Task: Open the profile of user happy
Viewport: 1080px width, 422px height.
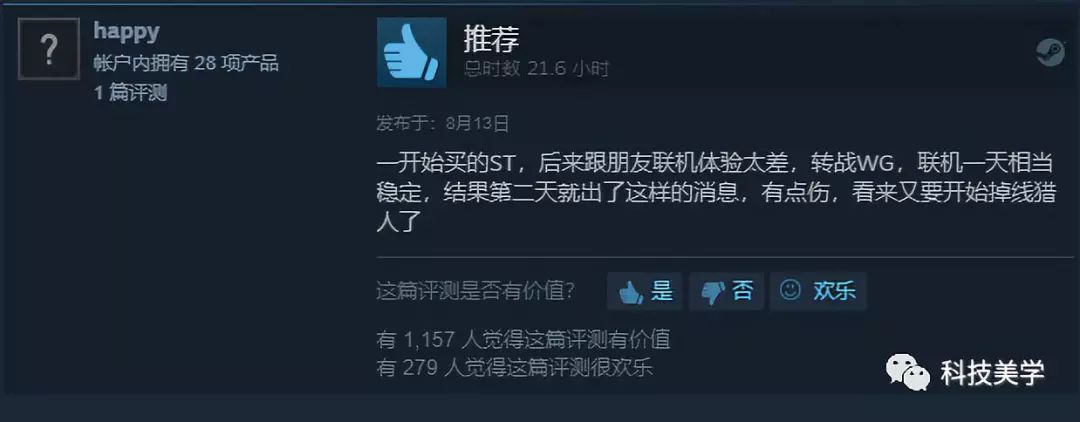Action: point(126,32)
